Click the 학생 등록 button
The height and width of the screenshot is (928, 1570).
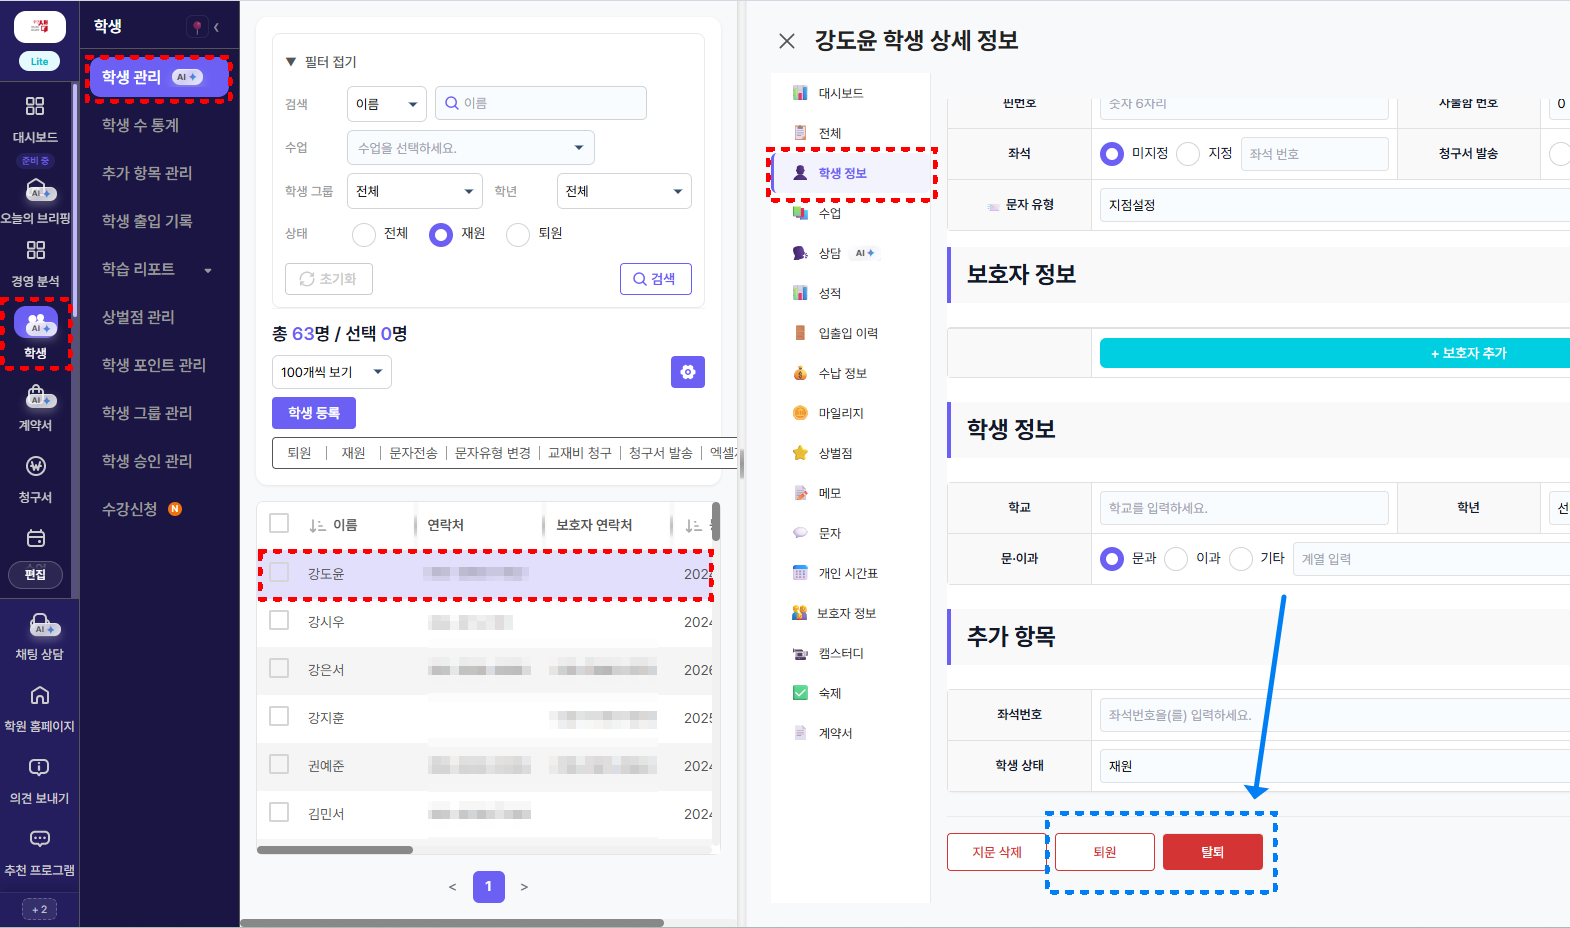click(314, 413)
